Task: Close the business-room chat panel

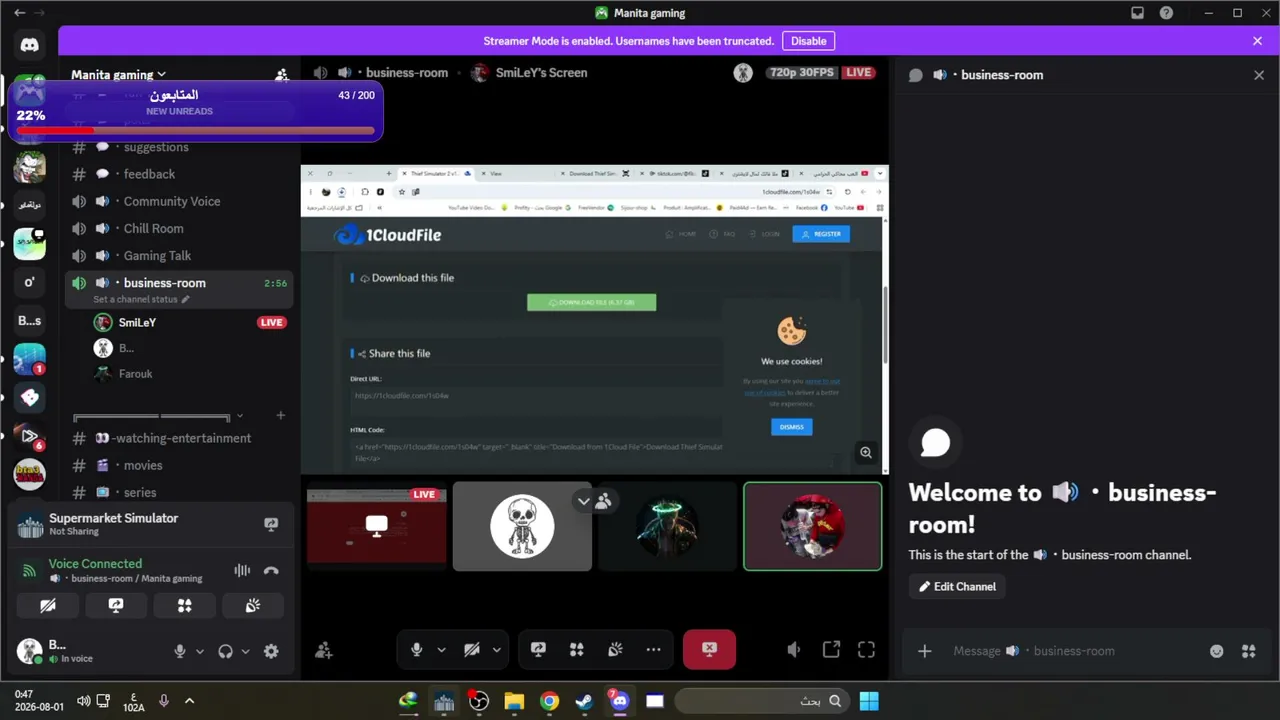Action: 1259,75
